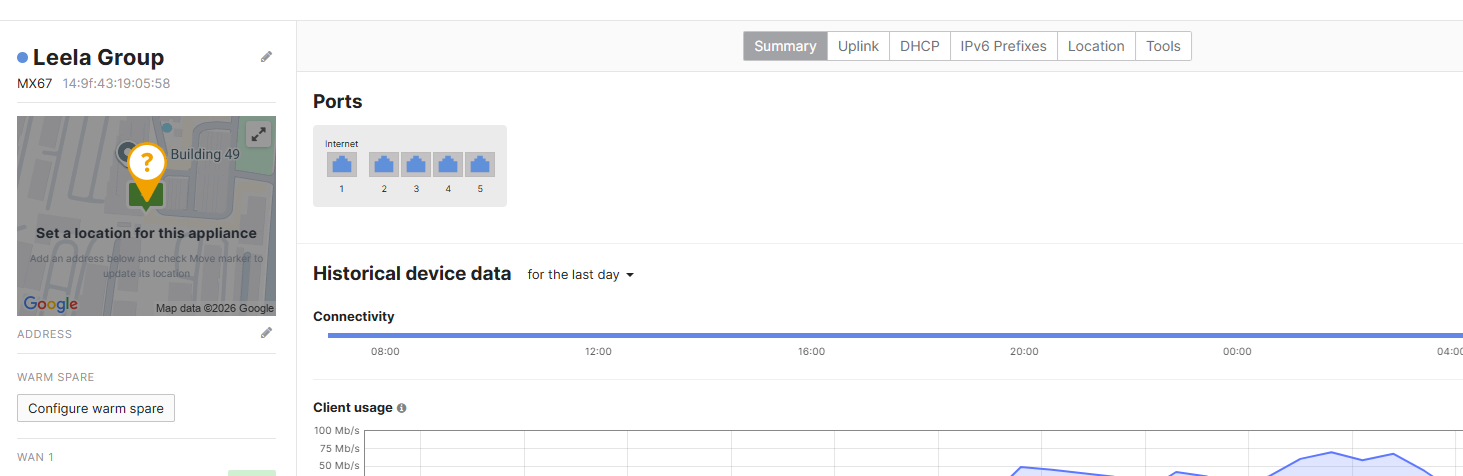Select Internet port 1 icon

click(x=341, y=165)
